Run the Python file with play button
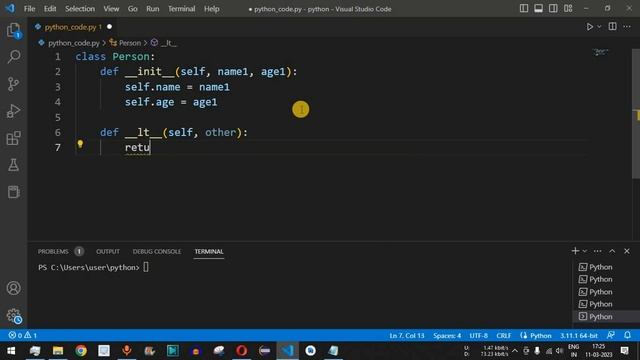The width and height of the screenshot is (640, 360). click(589, 27)
